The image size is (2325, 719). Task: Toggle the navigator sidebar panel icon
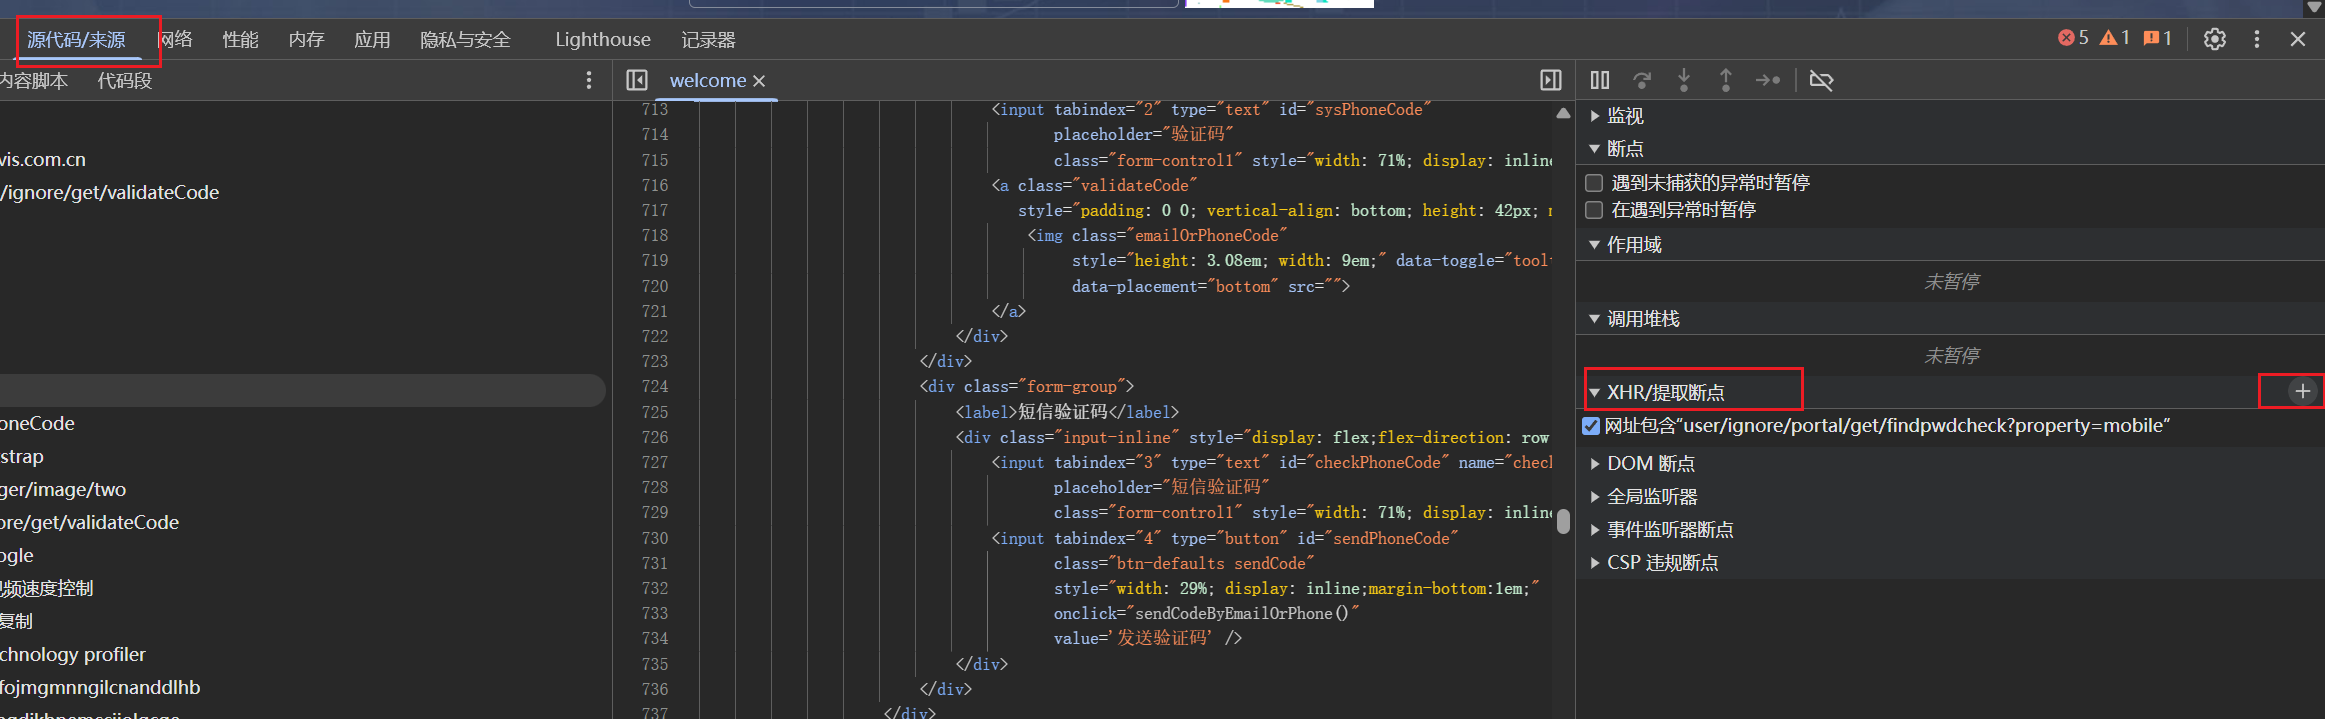coord(637,80)
